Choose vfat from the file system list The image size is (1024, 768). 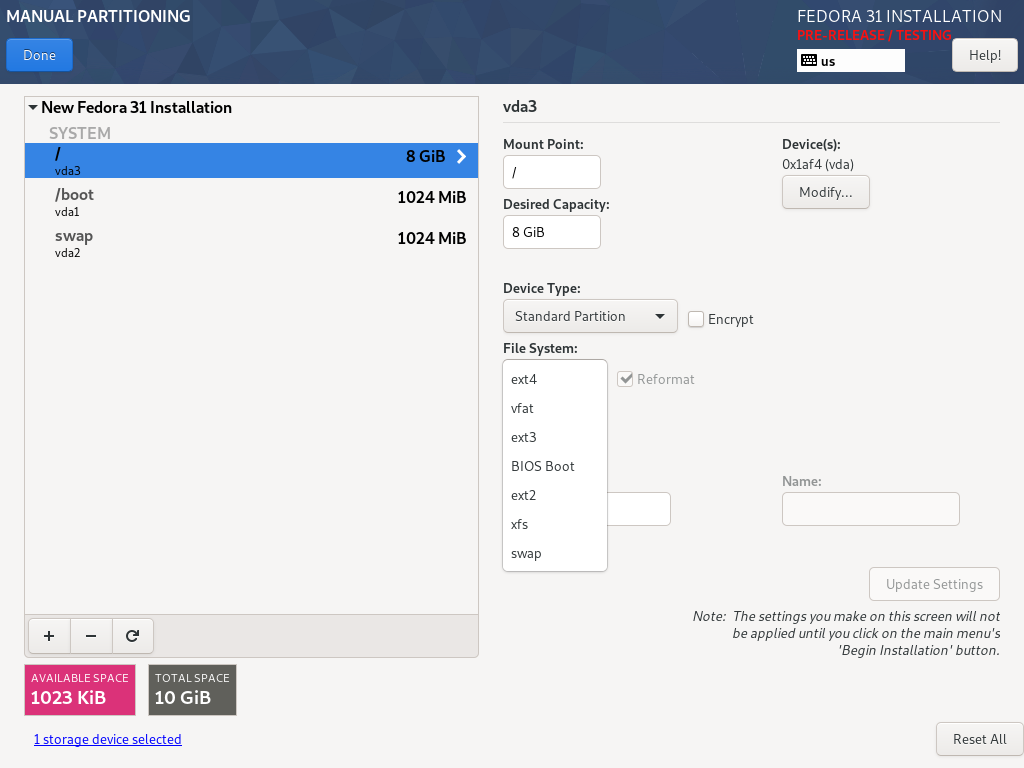(554, 409)
